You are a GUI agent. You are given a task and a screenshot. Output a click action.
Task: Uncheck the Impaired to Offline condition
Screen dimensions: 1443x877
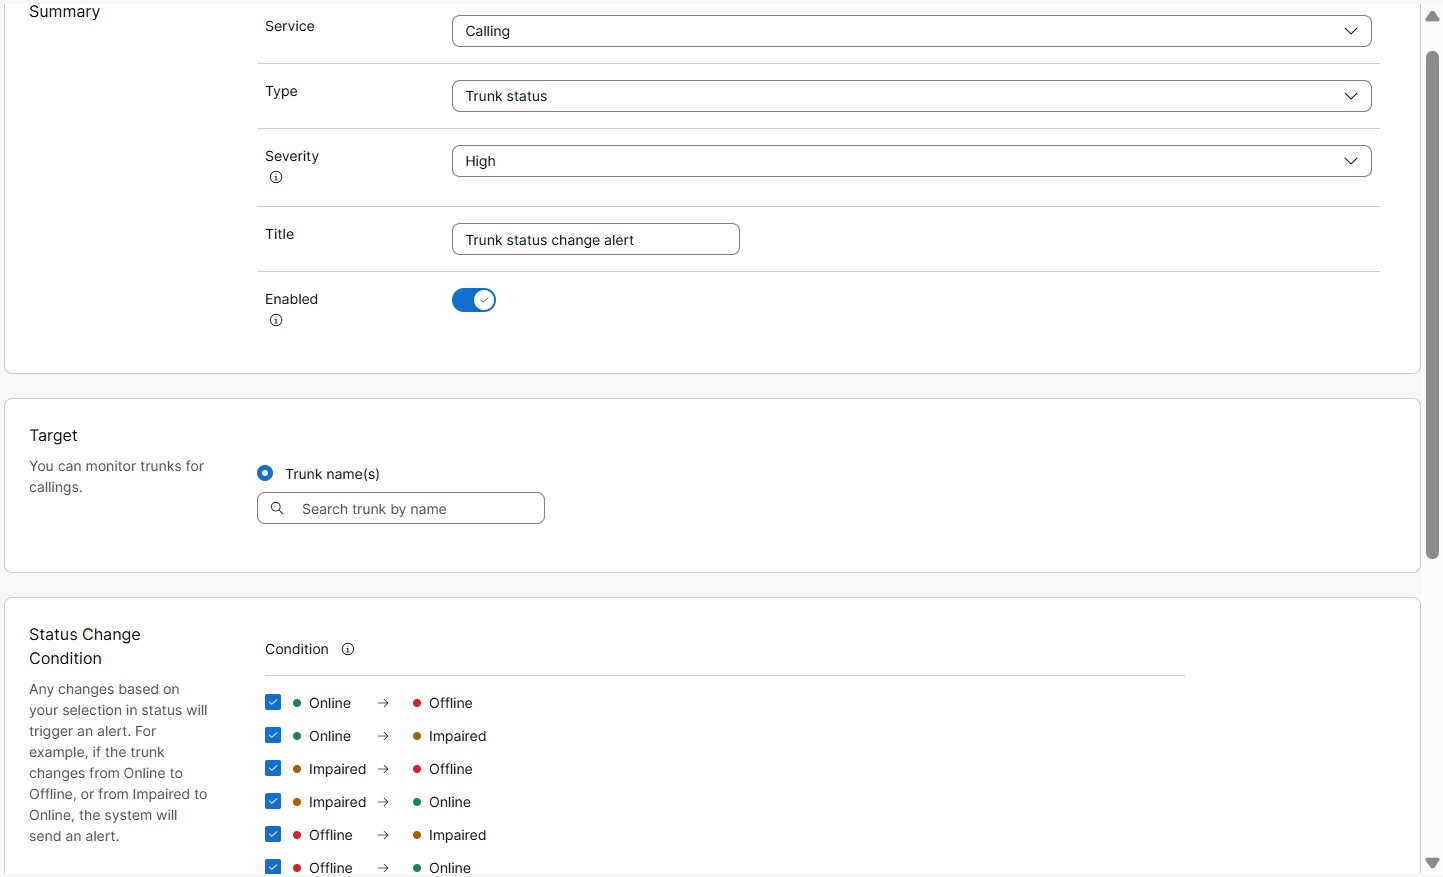273,769
